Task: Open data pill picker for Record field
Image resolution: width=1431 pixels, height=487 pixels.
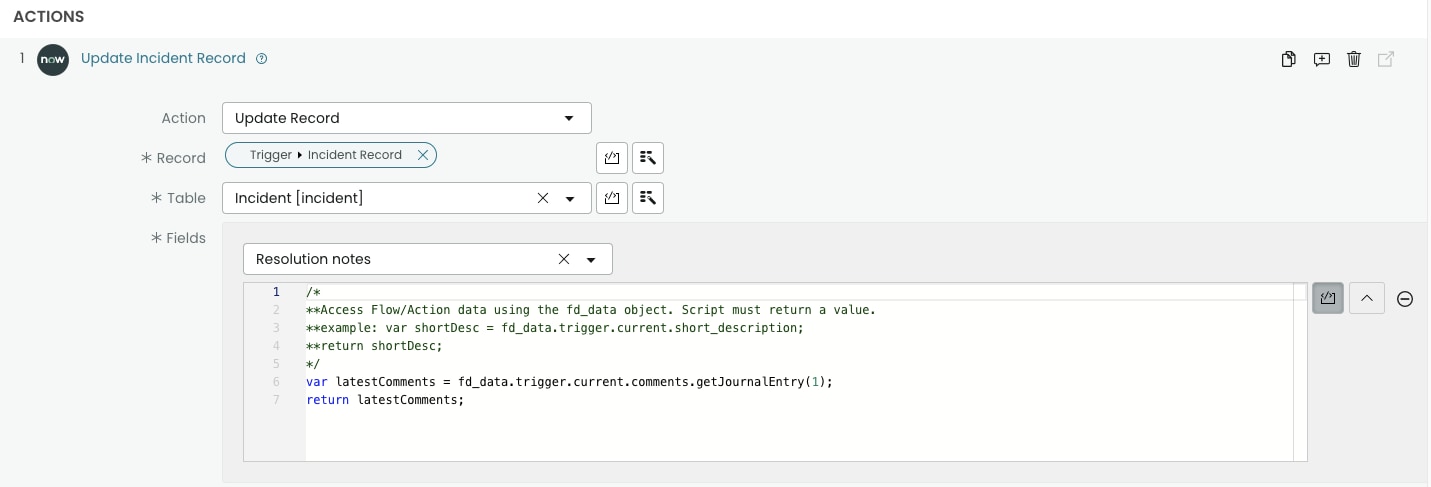Action: [x=648, y=158]
